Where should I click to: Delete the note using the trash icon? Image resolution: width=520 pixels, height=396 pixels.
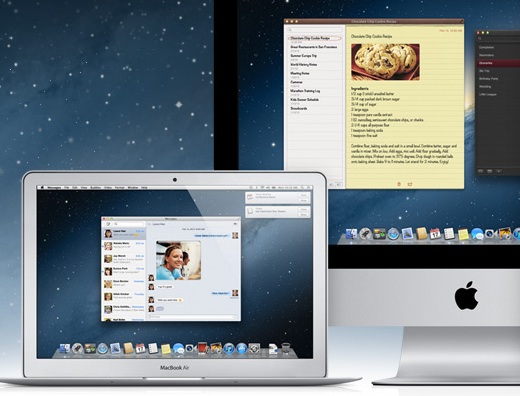399,184
